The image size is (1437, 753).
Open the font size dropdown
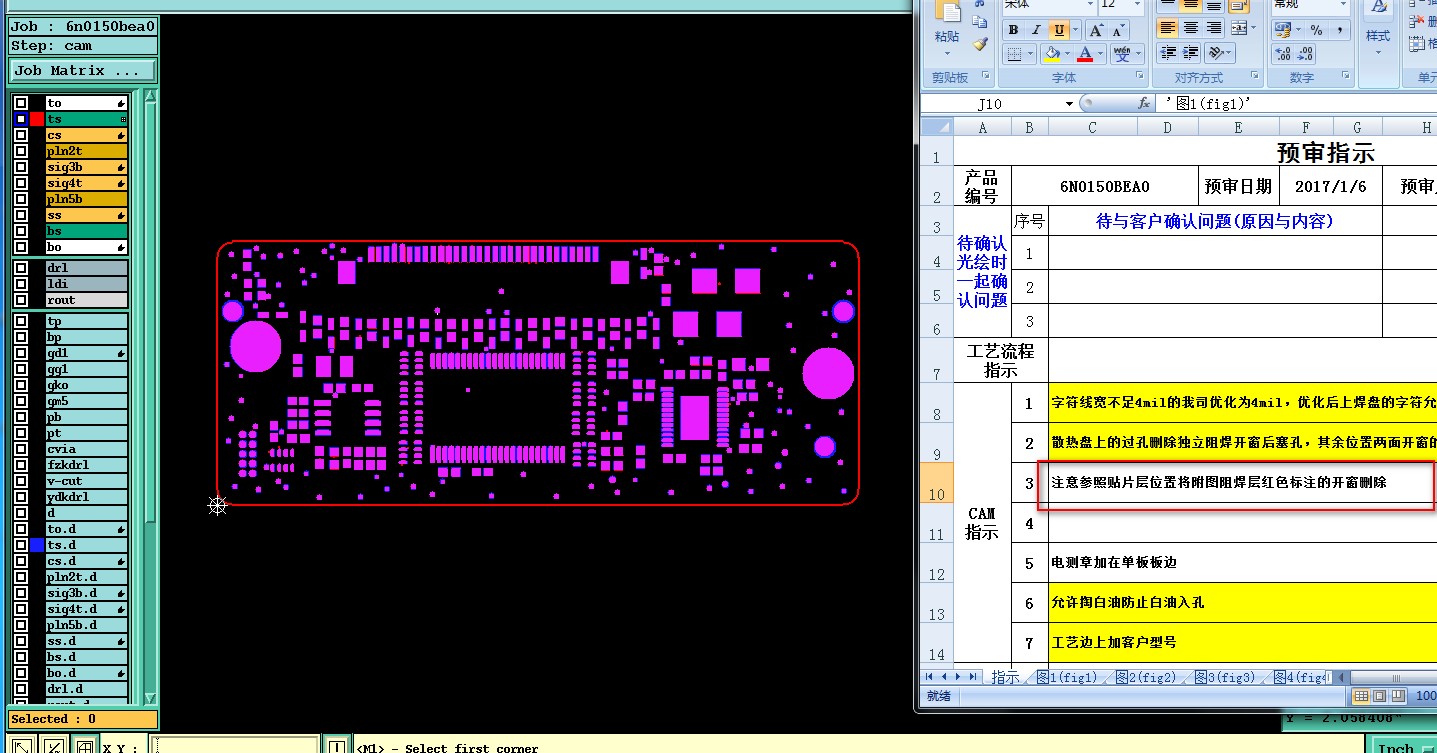click(1138, 5)
